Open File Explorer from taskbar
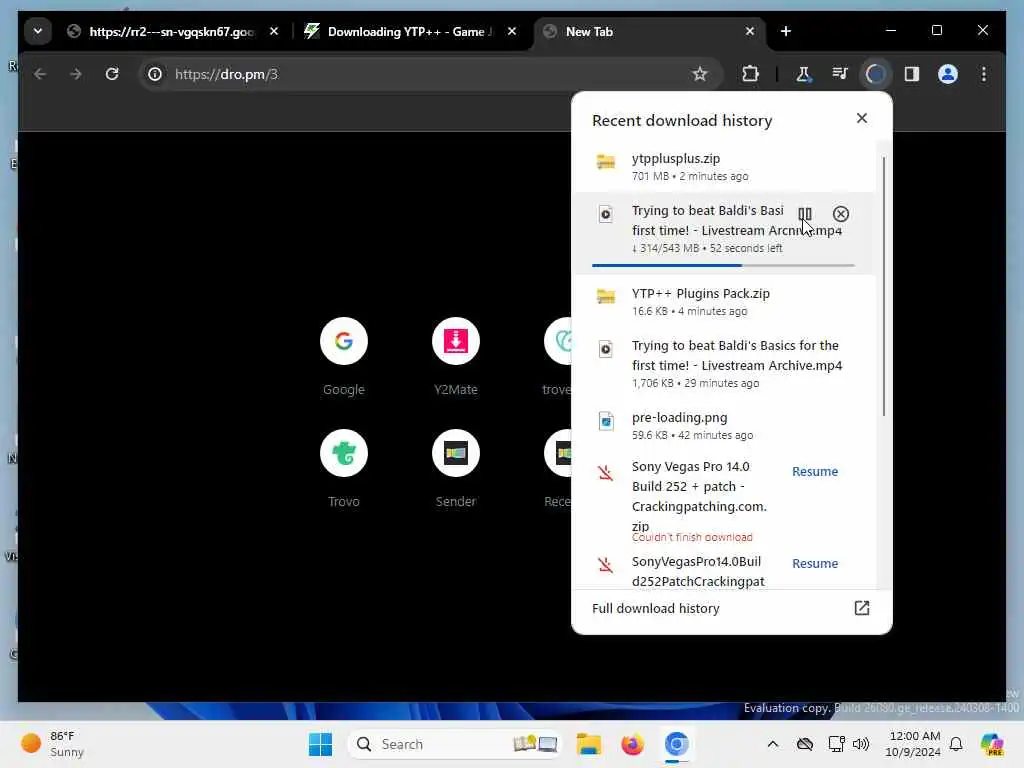1024x768 pixels. [x=588, y=744]
